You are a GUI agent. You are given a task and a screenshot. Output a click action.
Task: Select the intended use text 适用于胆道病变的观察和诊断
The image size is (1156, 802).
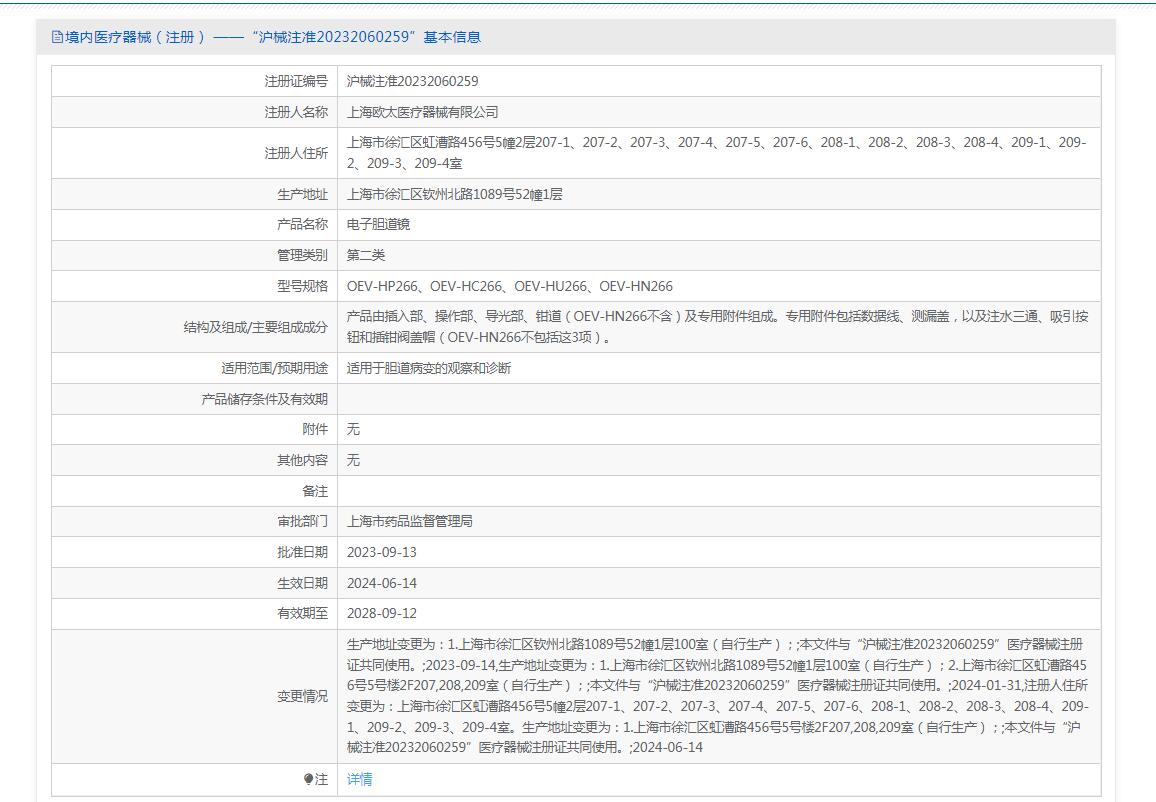click(428, 368)
